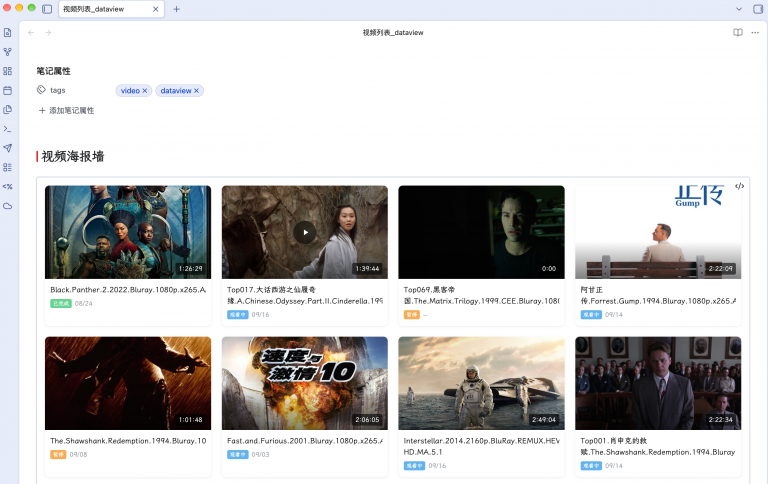Click the 观看中 badge on Interstellar card
Screen dimensions: 768x484
414,465
